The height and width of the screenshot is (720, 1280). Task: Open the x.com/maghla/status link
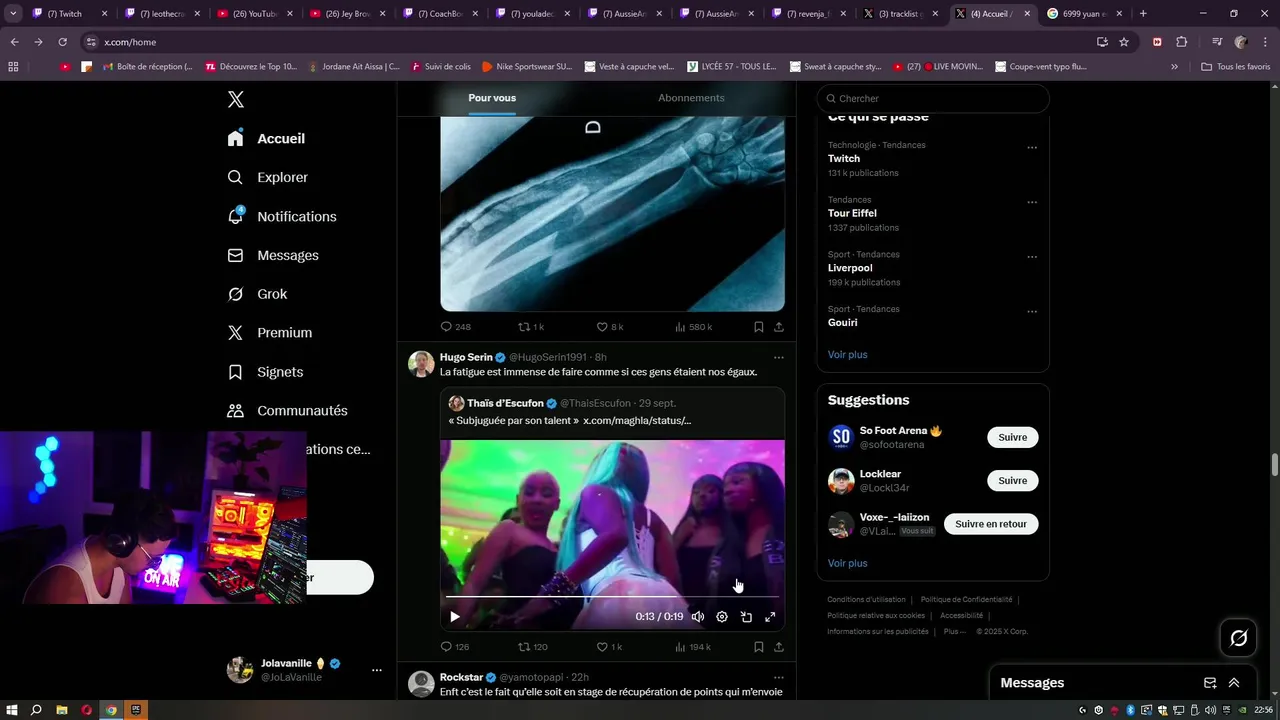point(637,421)
